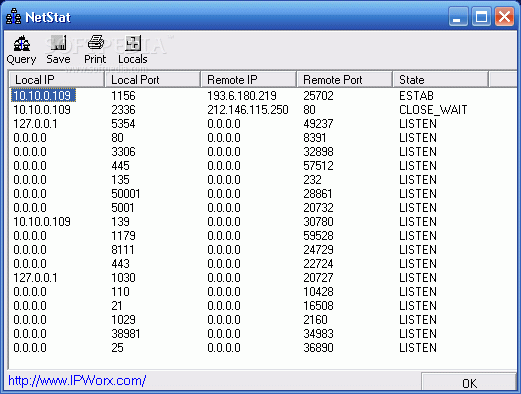Select local port 110 cell
Screen dimensions: 521x394
coord(120,292)
